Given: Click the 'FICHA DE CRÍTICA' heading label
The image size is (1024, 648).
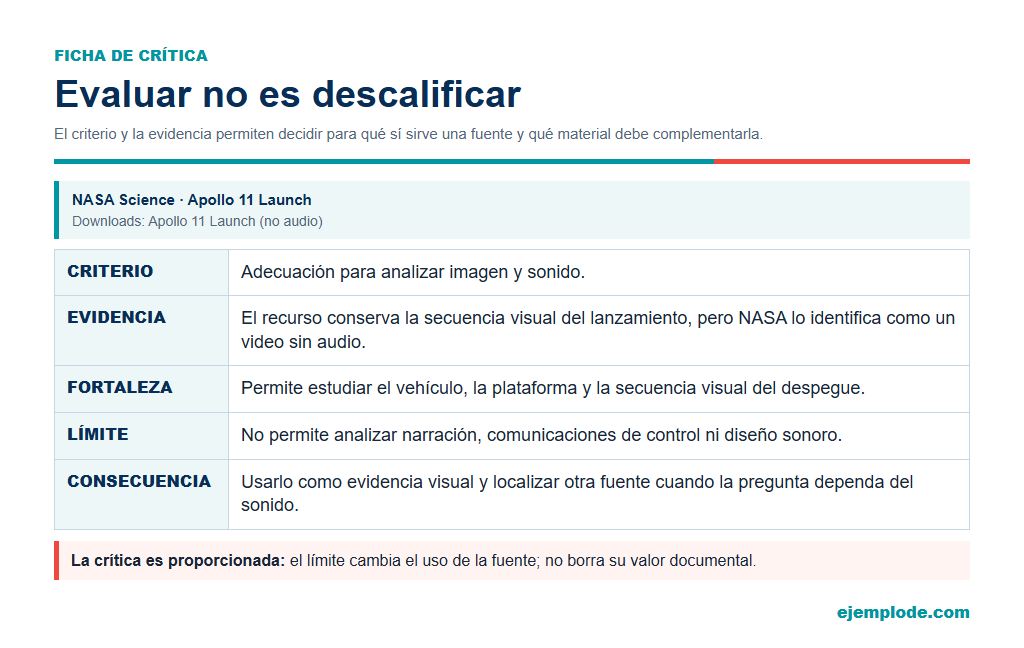Looking at the screenshot, I should (131, 56).
